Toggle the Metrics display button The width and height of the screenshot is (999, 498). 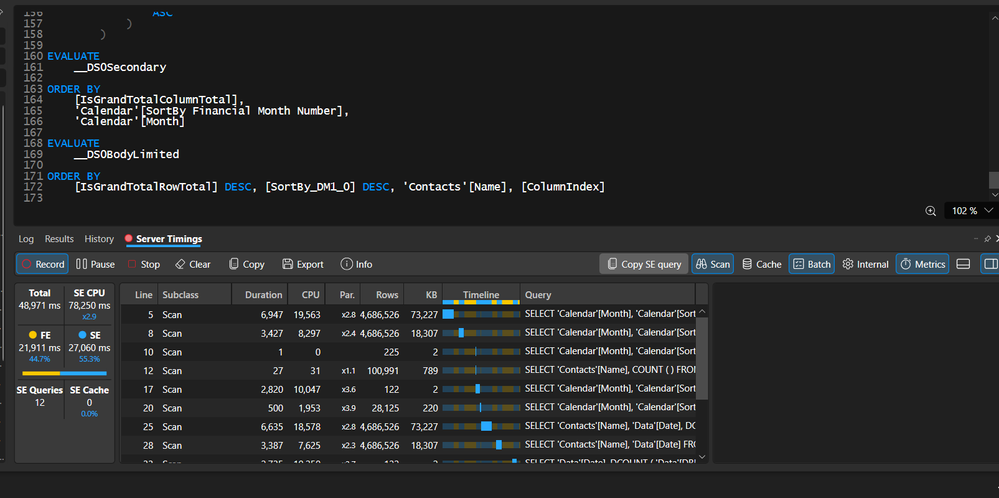[921, 264]
